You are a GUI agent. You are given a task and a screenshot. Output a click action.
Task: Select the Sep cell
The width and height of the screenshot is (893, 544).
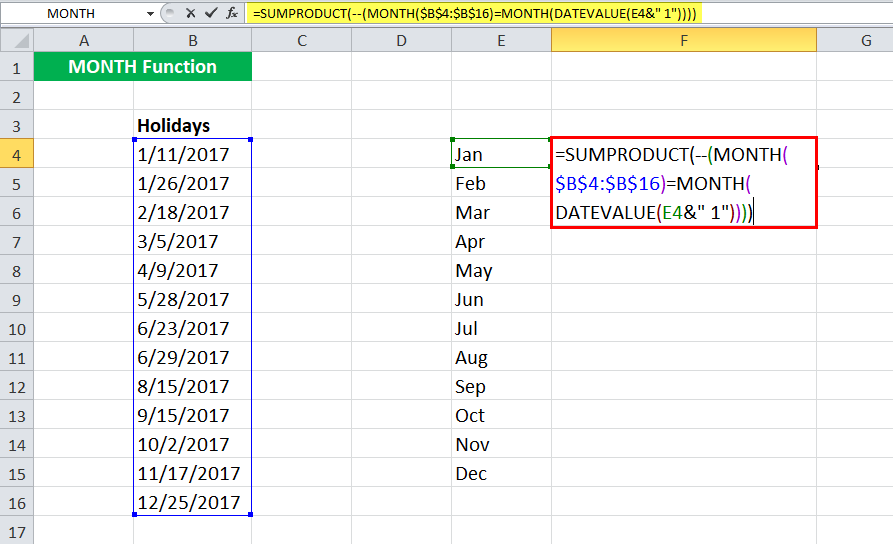point(501,386)
